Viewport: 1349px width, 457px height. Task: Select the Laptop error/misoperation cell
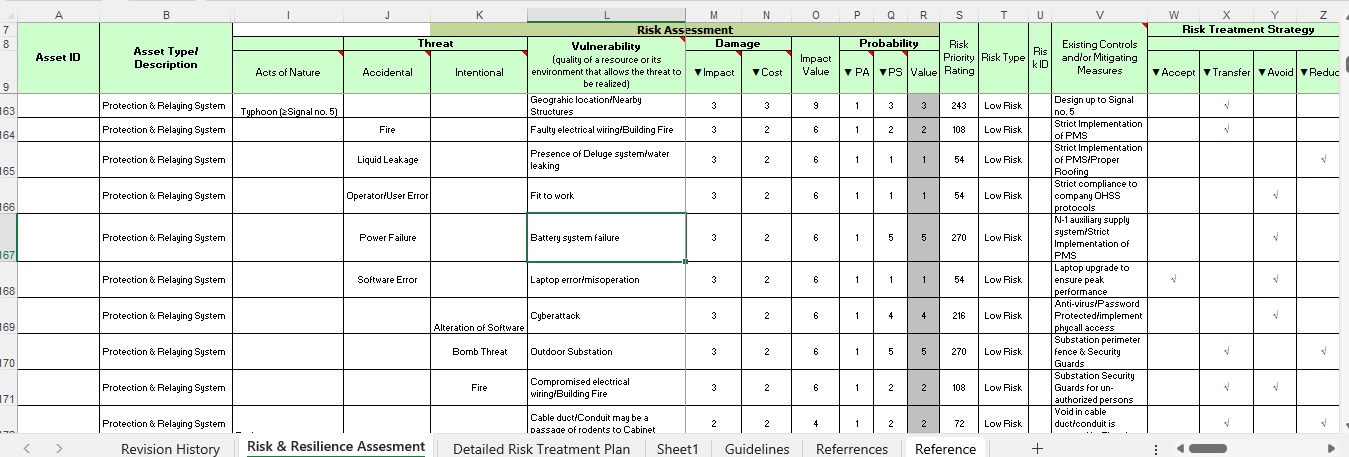coord(607,280)
